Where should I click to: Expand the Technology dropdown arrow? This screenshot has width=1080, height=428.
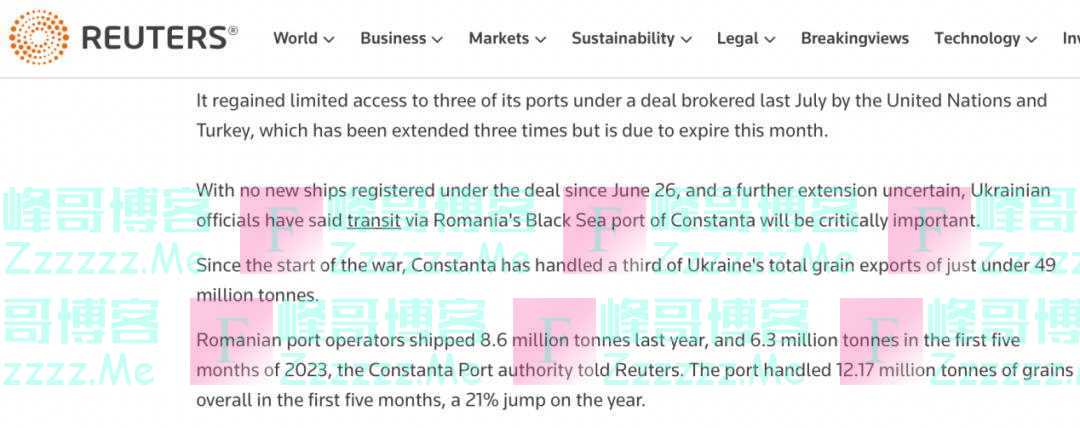pos(1030,39)
